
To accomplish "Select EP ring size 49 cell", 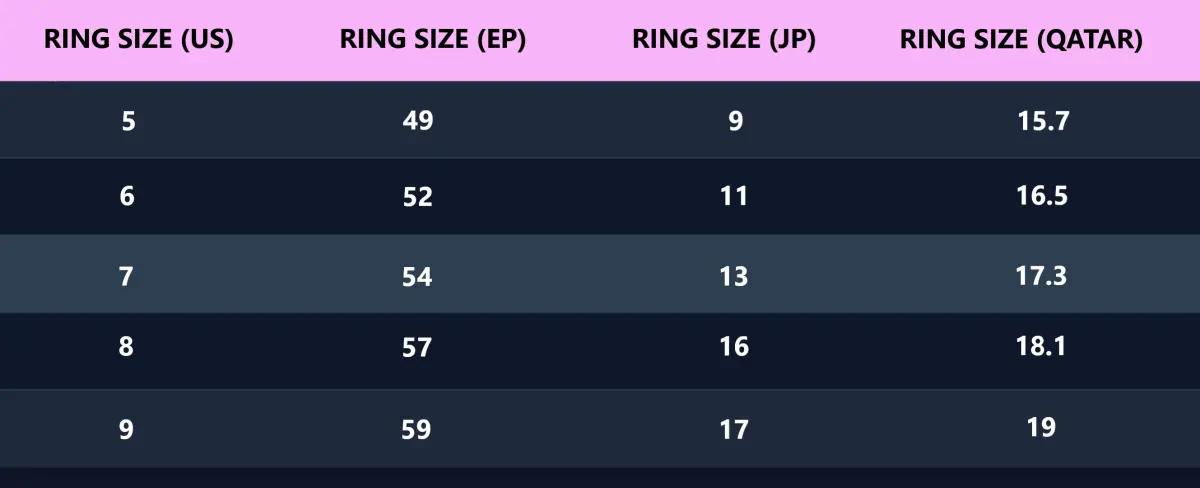I will pyautogui.click(x=418, y=121).
